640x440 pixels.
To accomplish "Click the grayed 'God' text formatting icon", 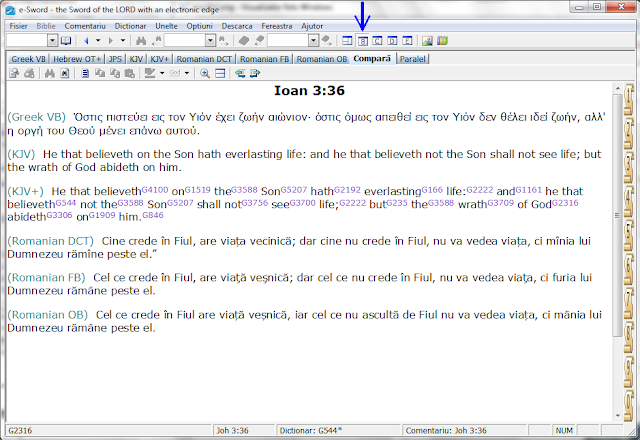I will click(x=175, y=73).
